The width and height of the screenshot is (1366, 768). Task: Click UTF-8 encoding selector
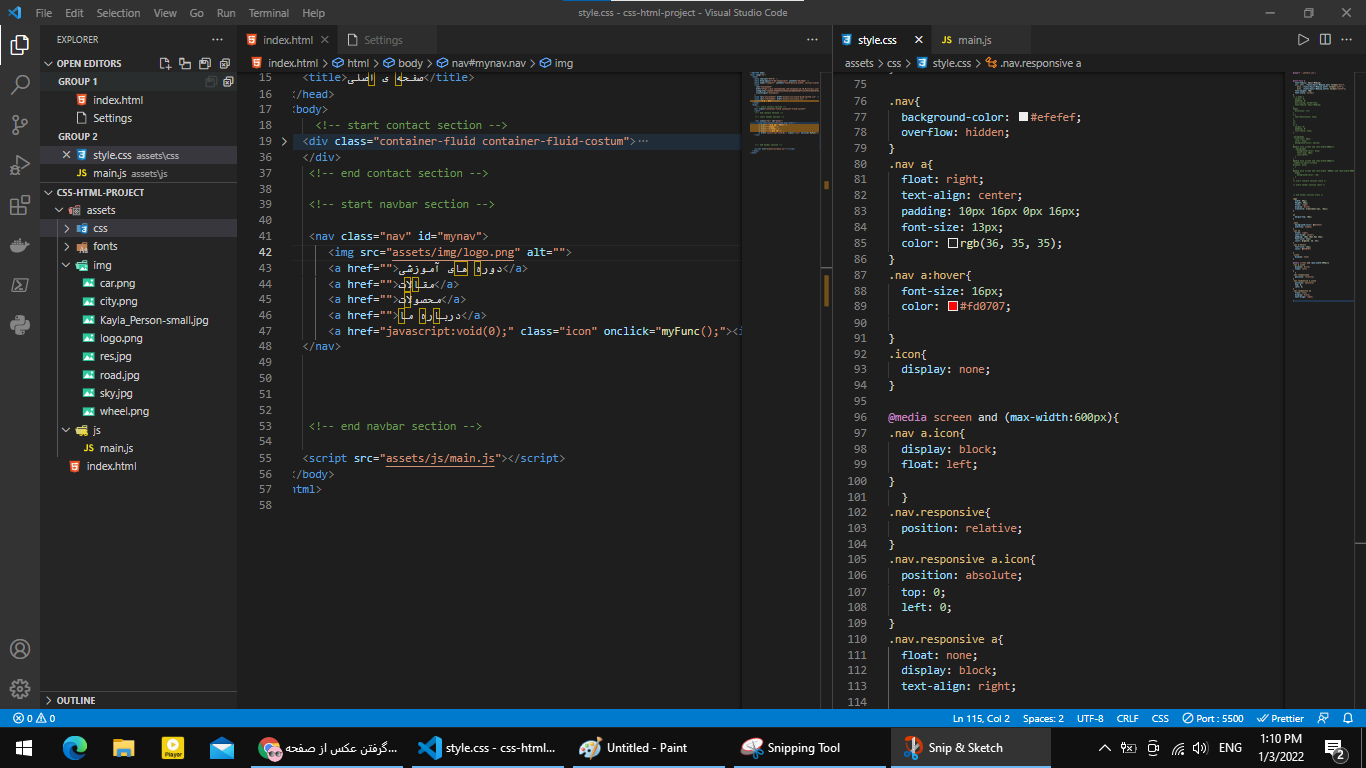[1090, 718]
